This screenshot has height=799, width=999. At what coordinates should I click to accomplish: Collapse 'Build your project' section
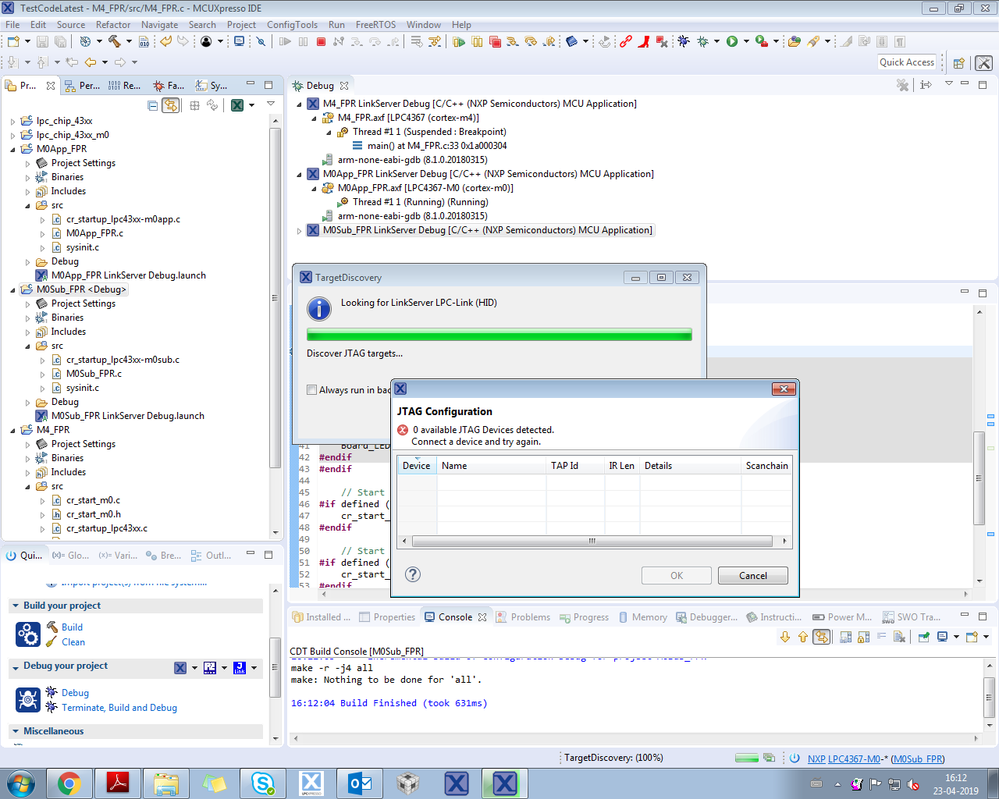[15, 606]
